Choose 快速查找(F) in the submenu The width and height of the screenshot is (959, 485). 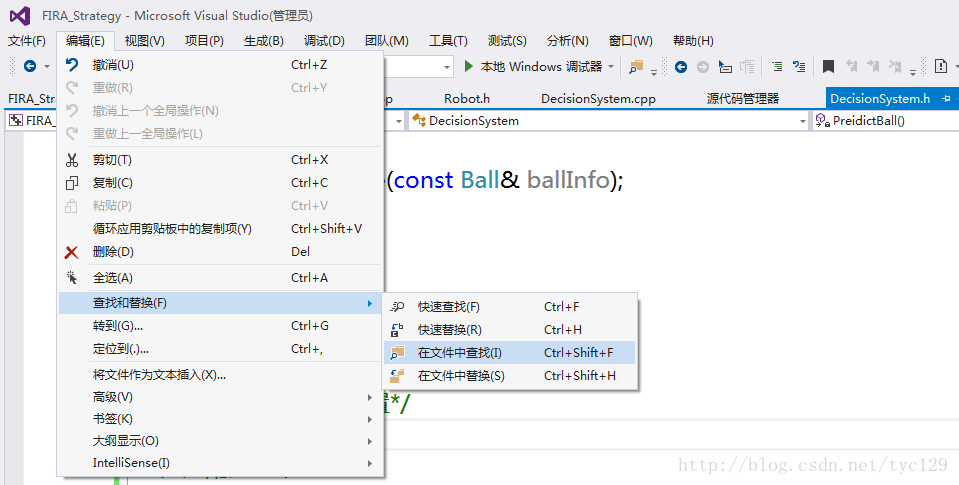[510, 307]
